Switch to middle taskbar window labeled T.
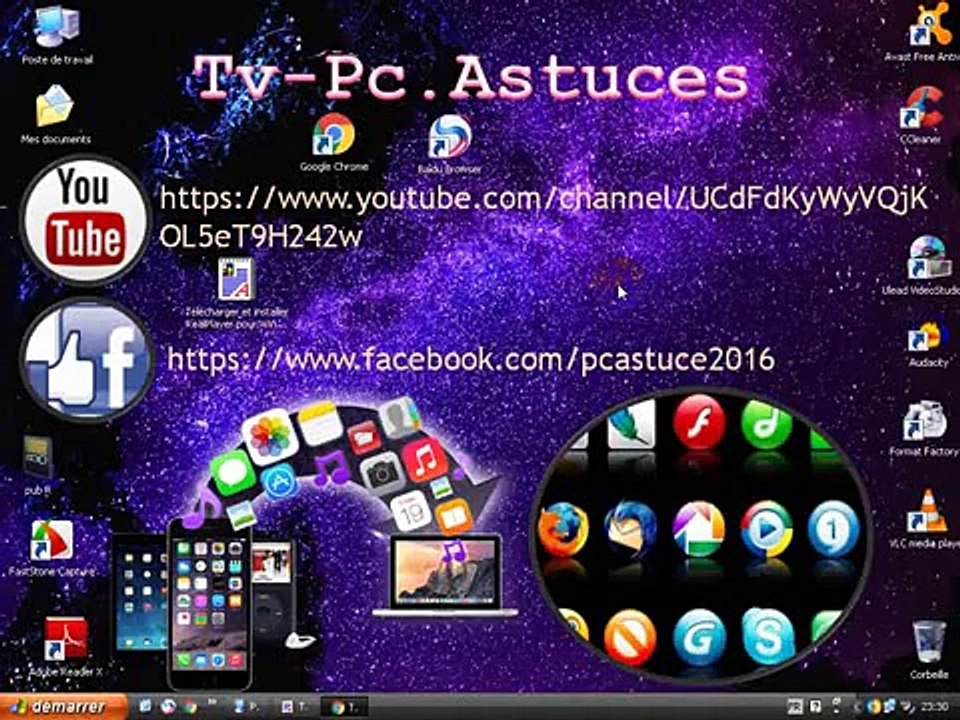 [x=296, y=707]
